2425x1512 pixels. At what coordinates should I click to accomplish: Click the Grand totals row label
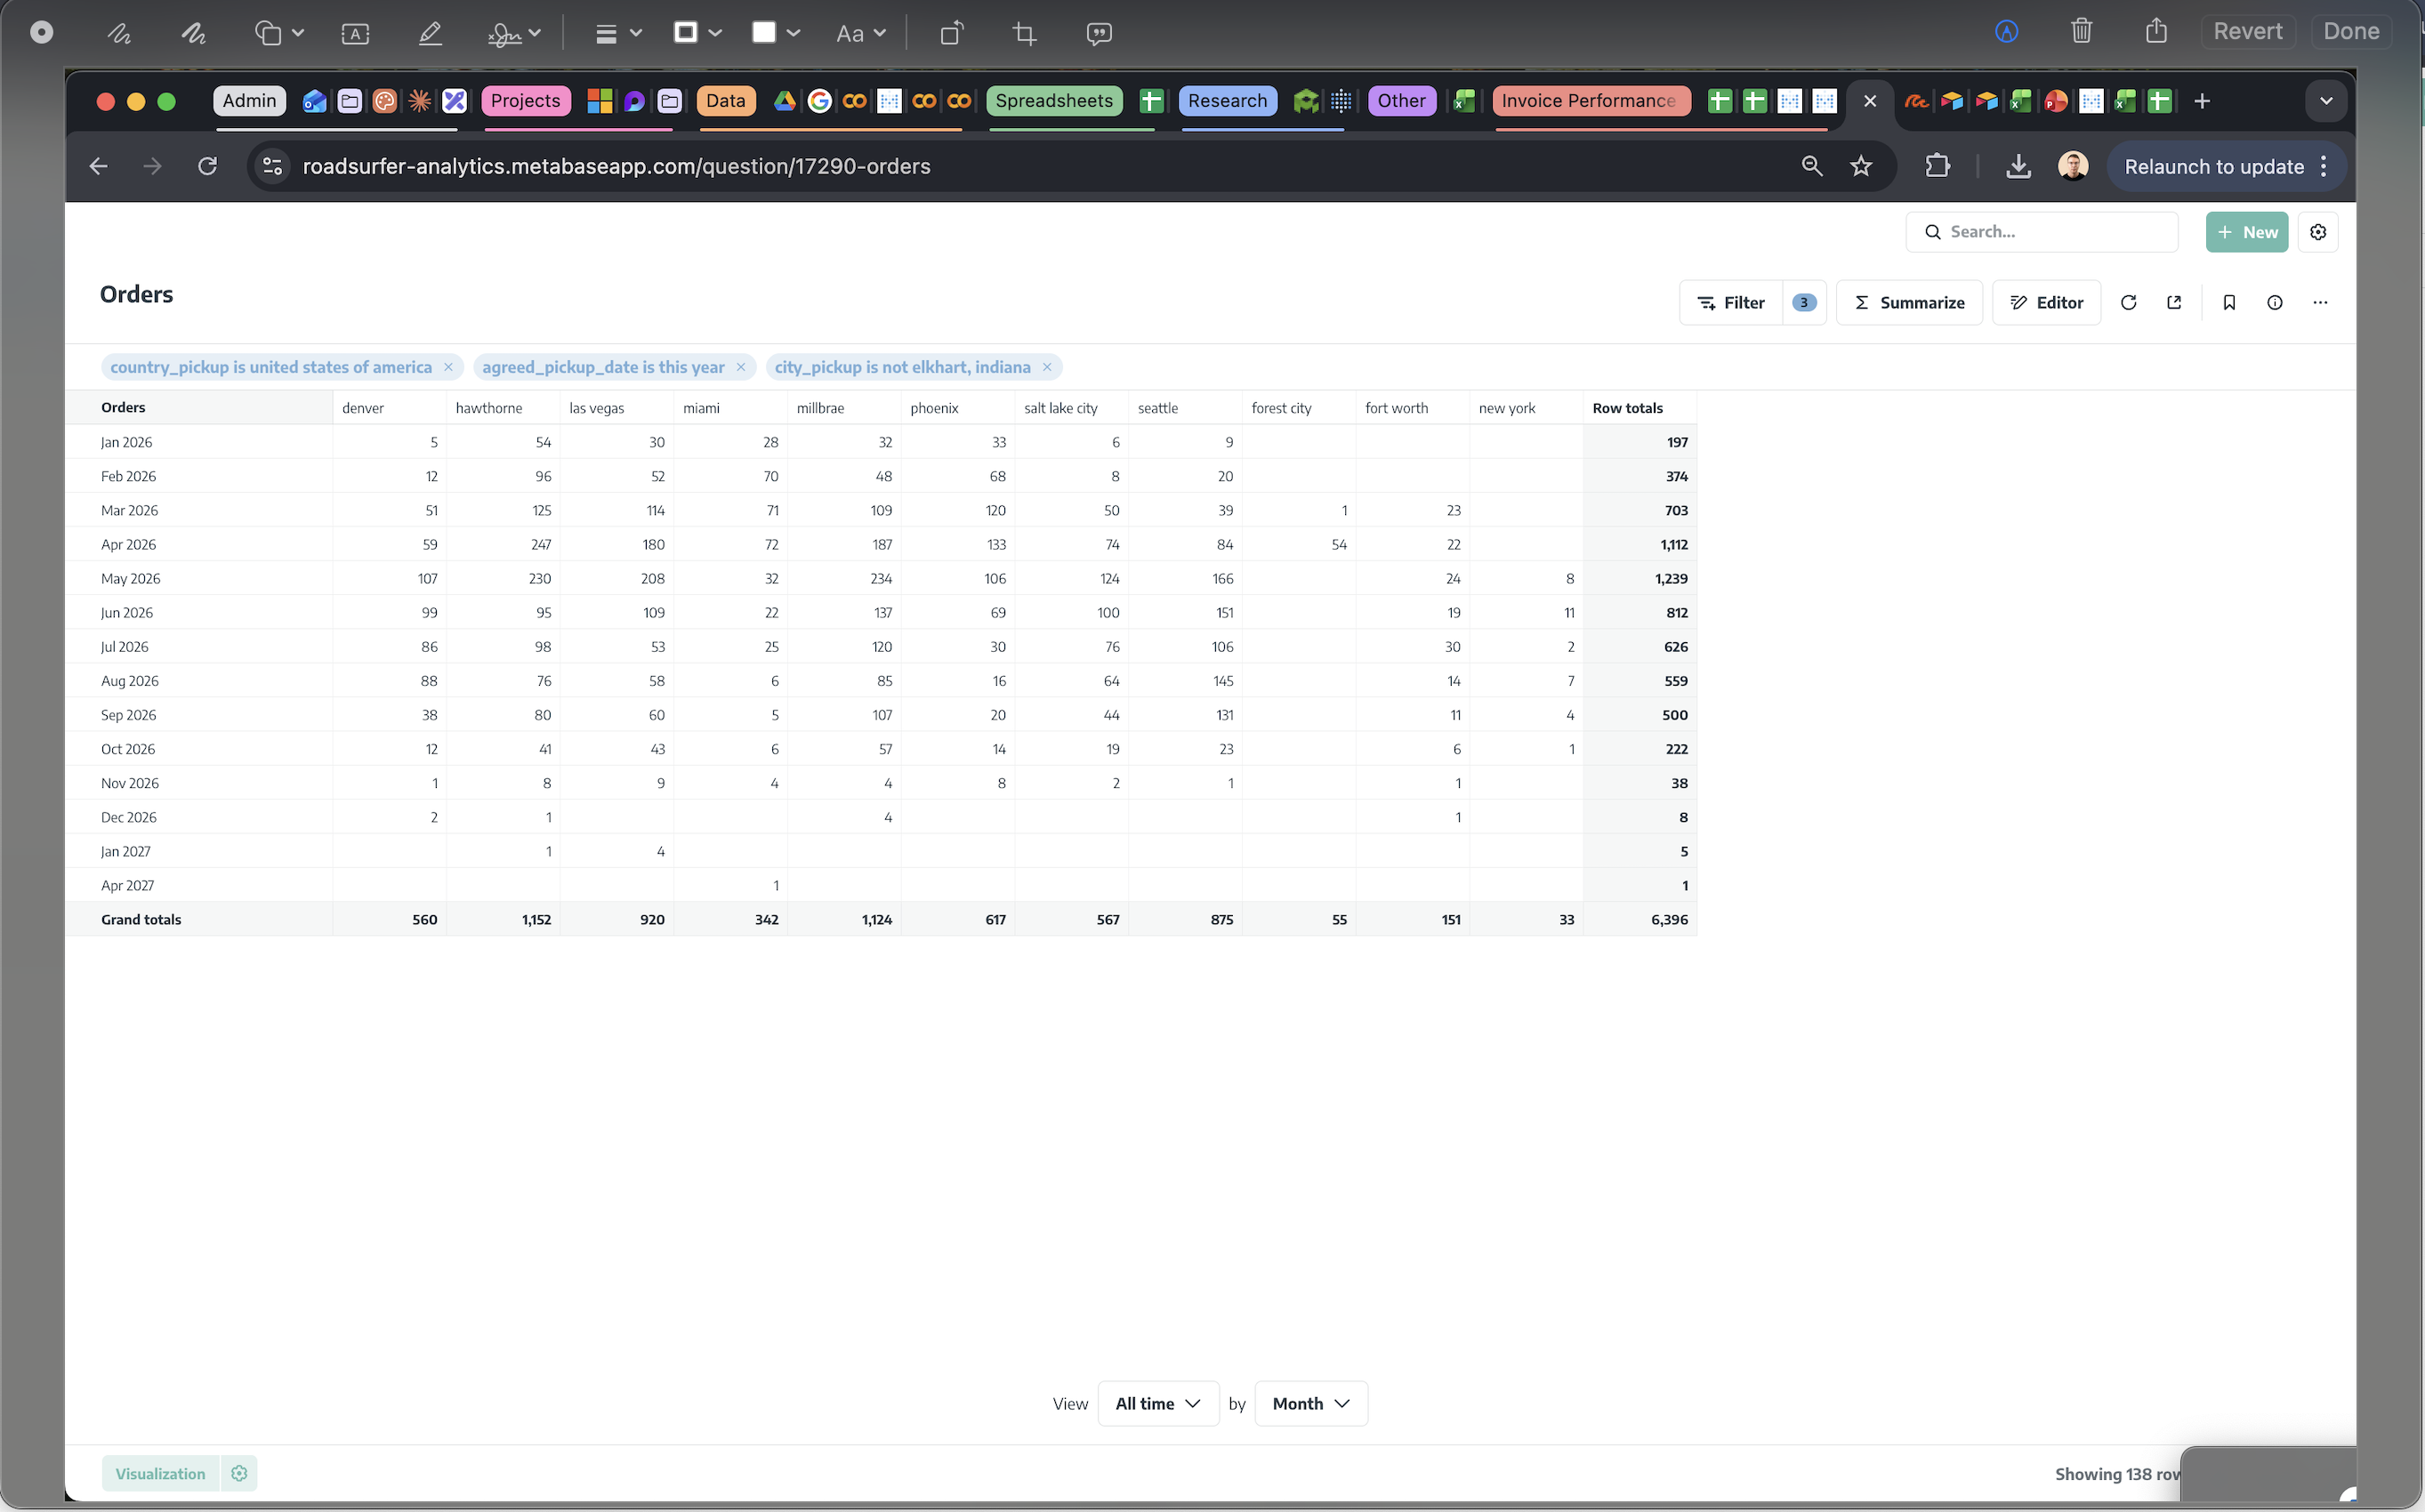(x=141, y=919)
